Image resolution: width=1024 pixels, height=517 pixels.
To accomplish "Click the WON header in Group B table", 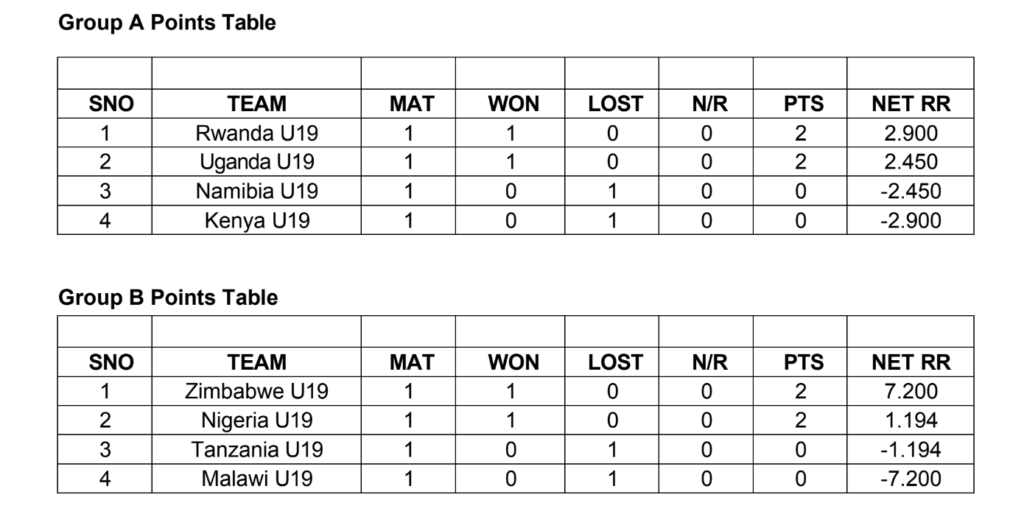I will 511,362.
